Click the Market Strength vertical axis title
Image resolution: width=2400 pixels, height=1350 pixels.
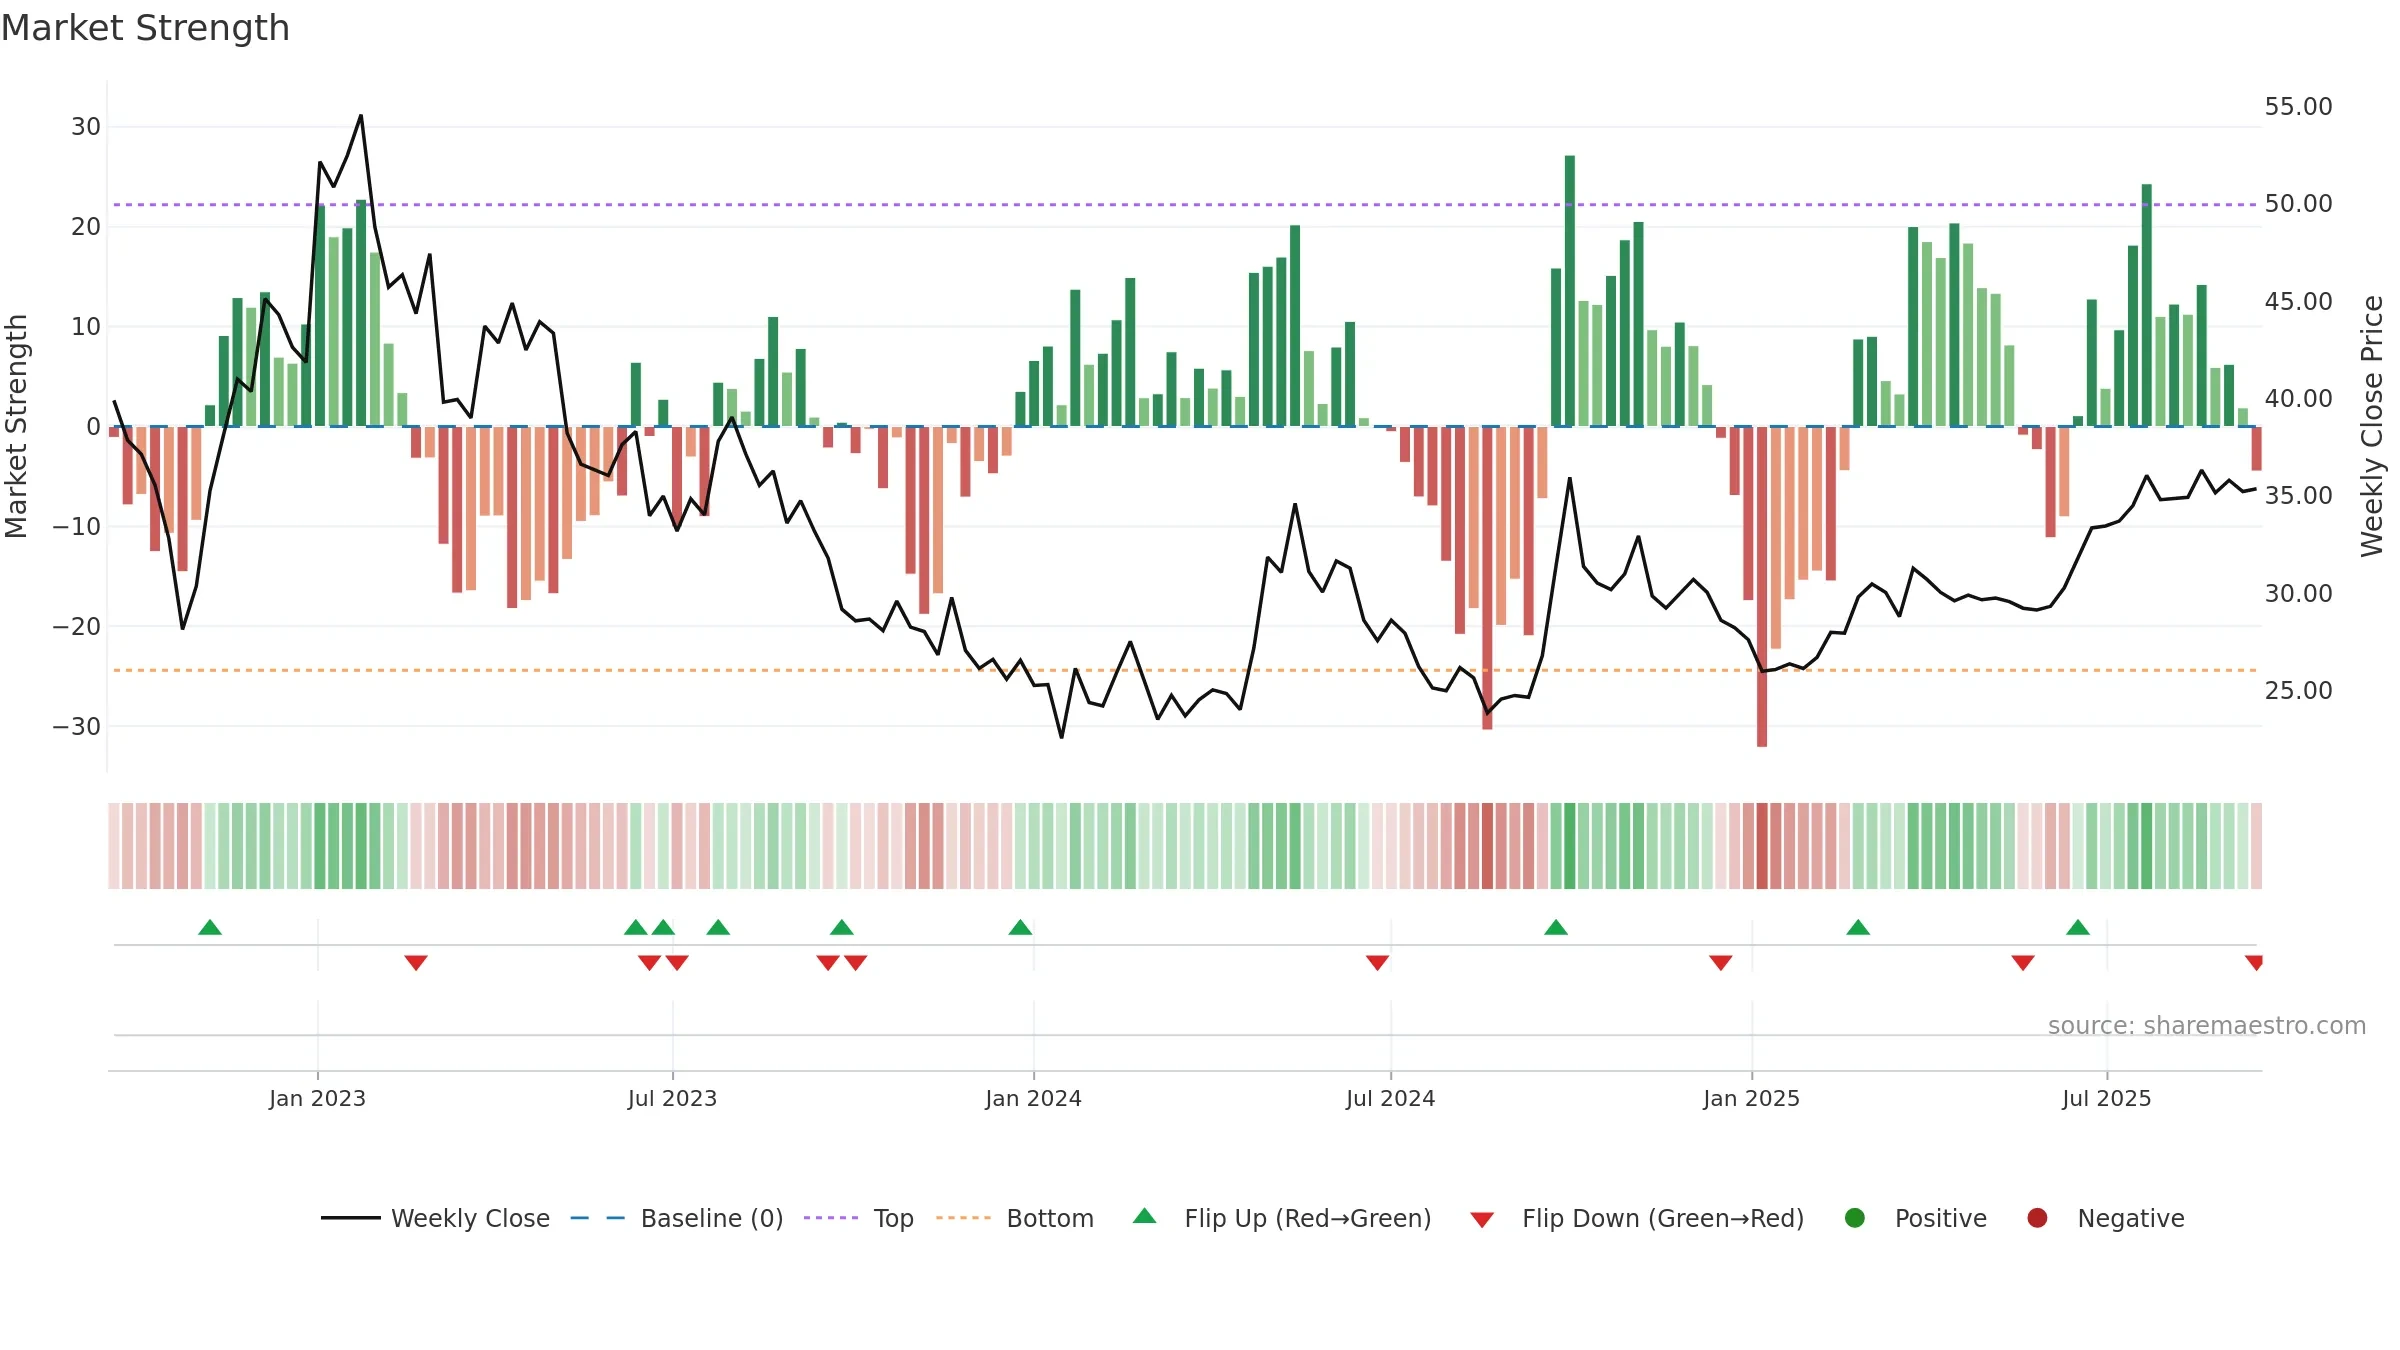[16, 426]
